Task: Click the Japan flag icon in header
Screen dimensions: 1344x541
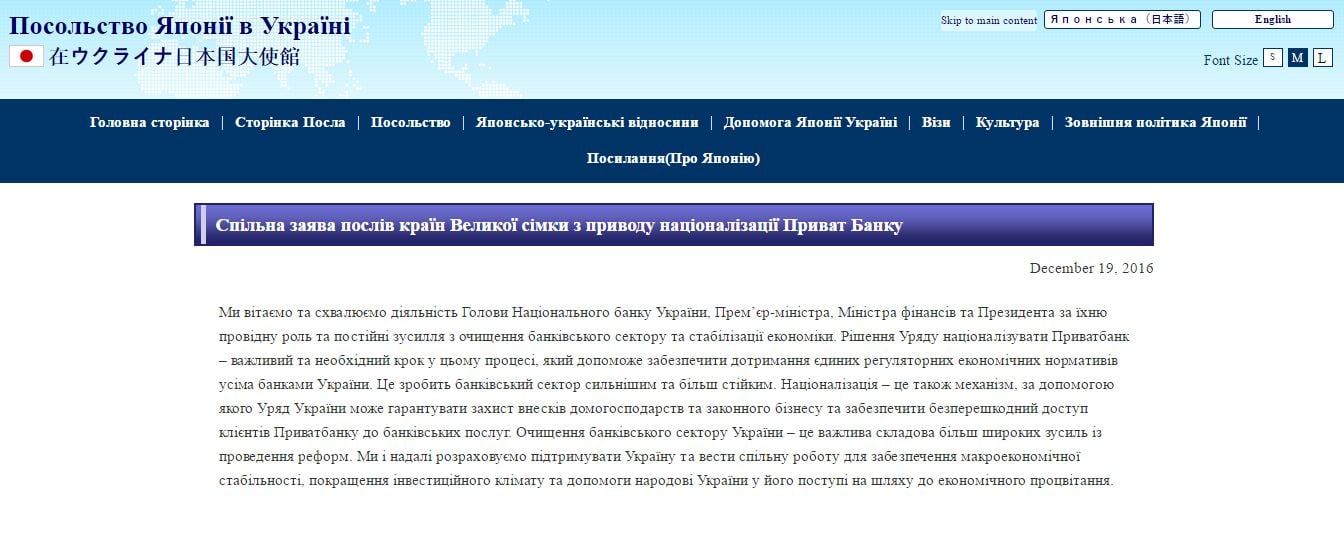Action: 27,57
